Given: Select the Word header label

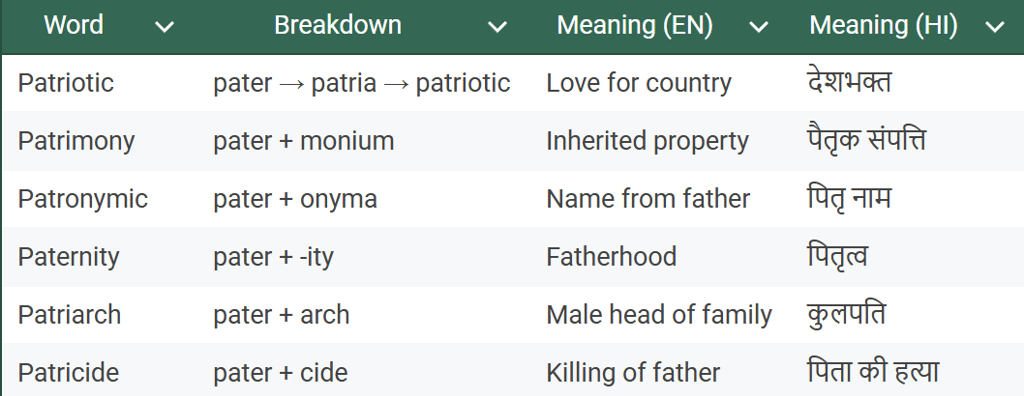Looking at the screenshot, I should tap(73, 25).
